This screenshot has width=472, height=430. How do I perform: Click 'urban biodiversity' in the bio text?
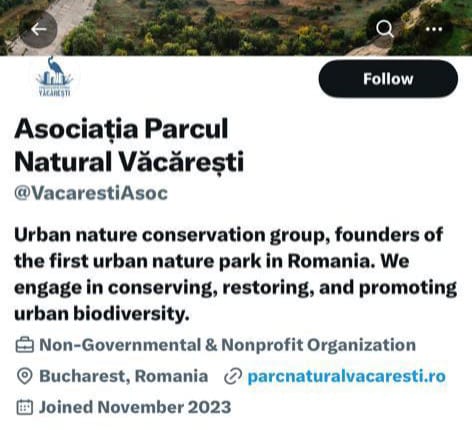pos(102,314)
